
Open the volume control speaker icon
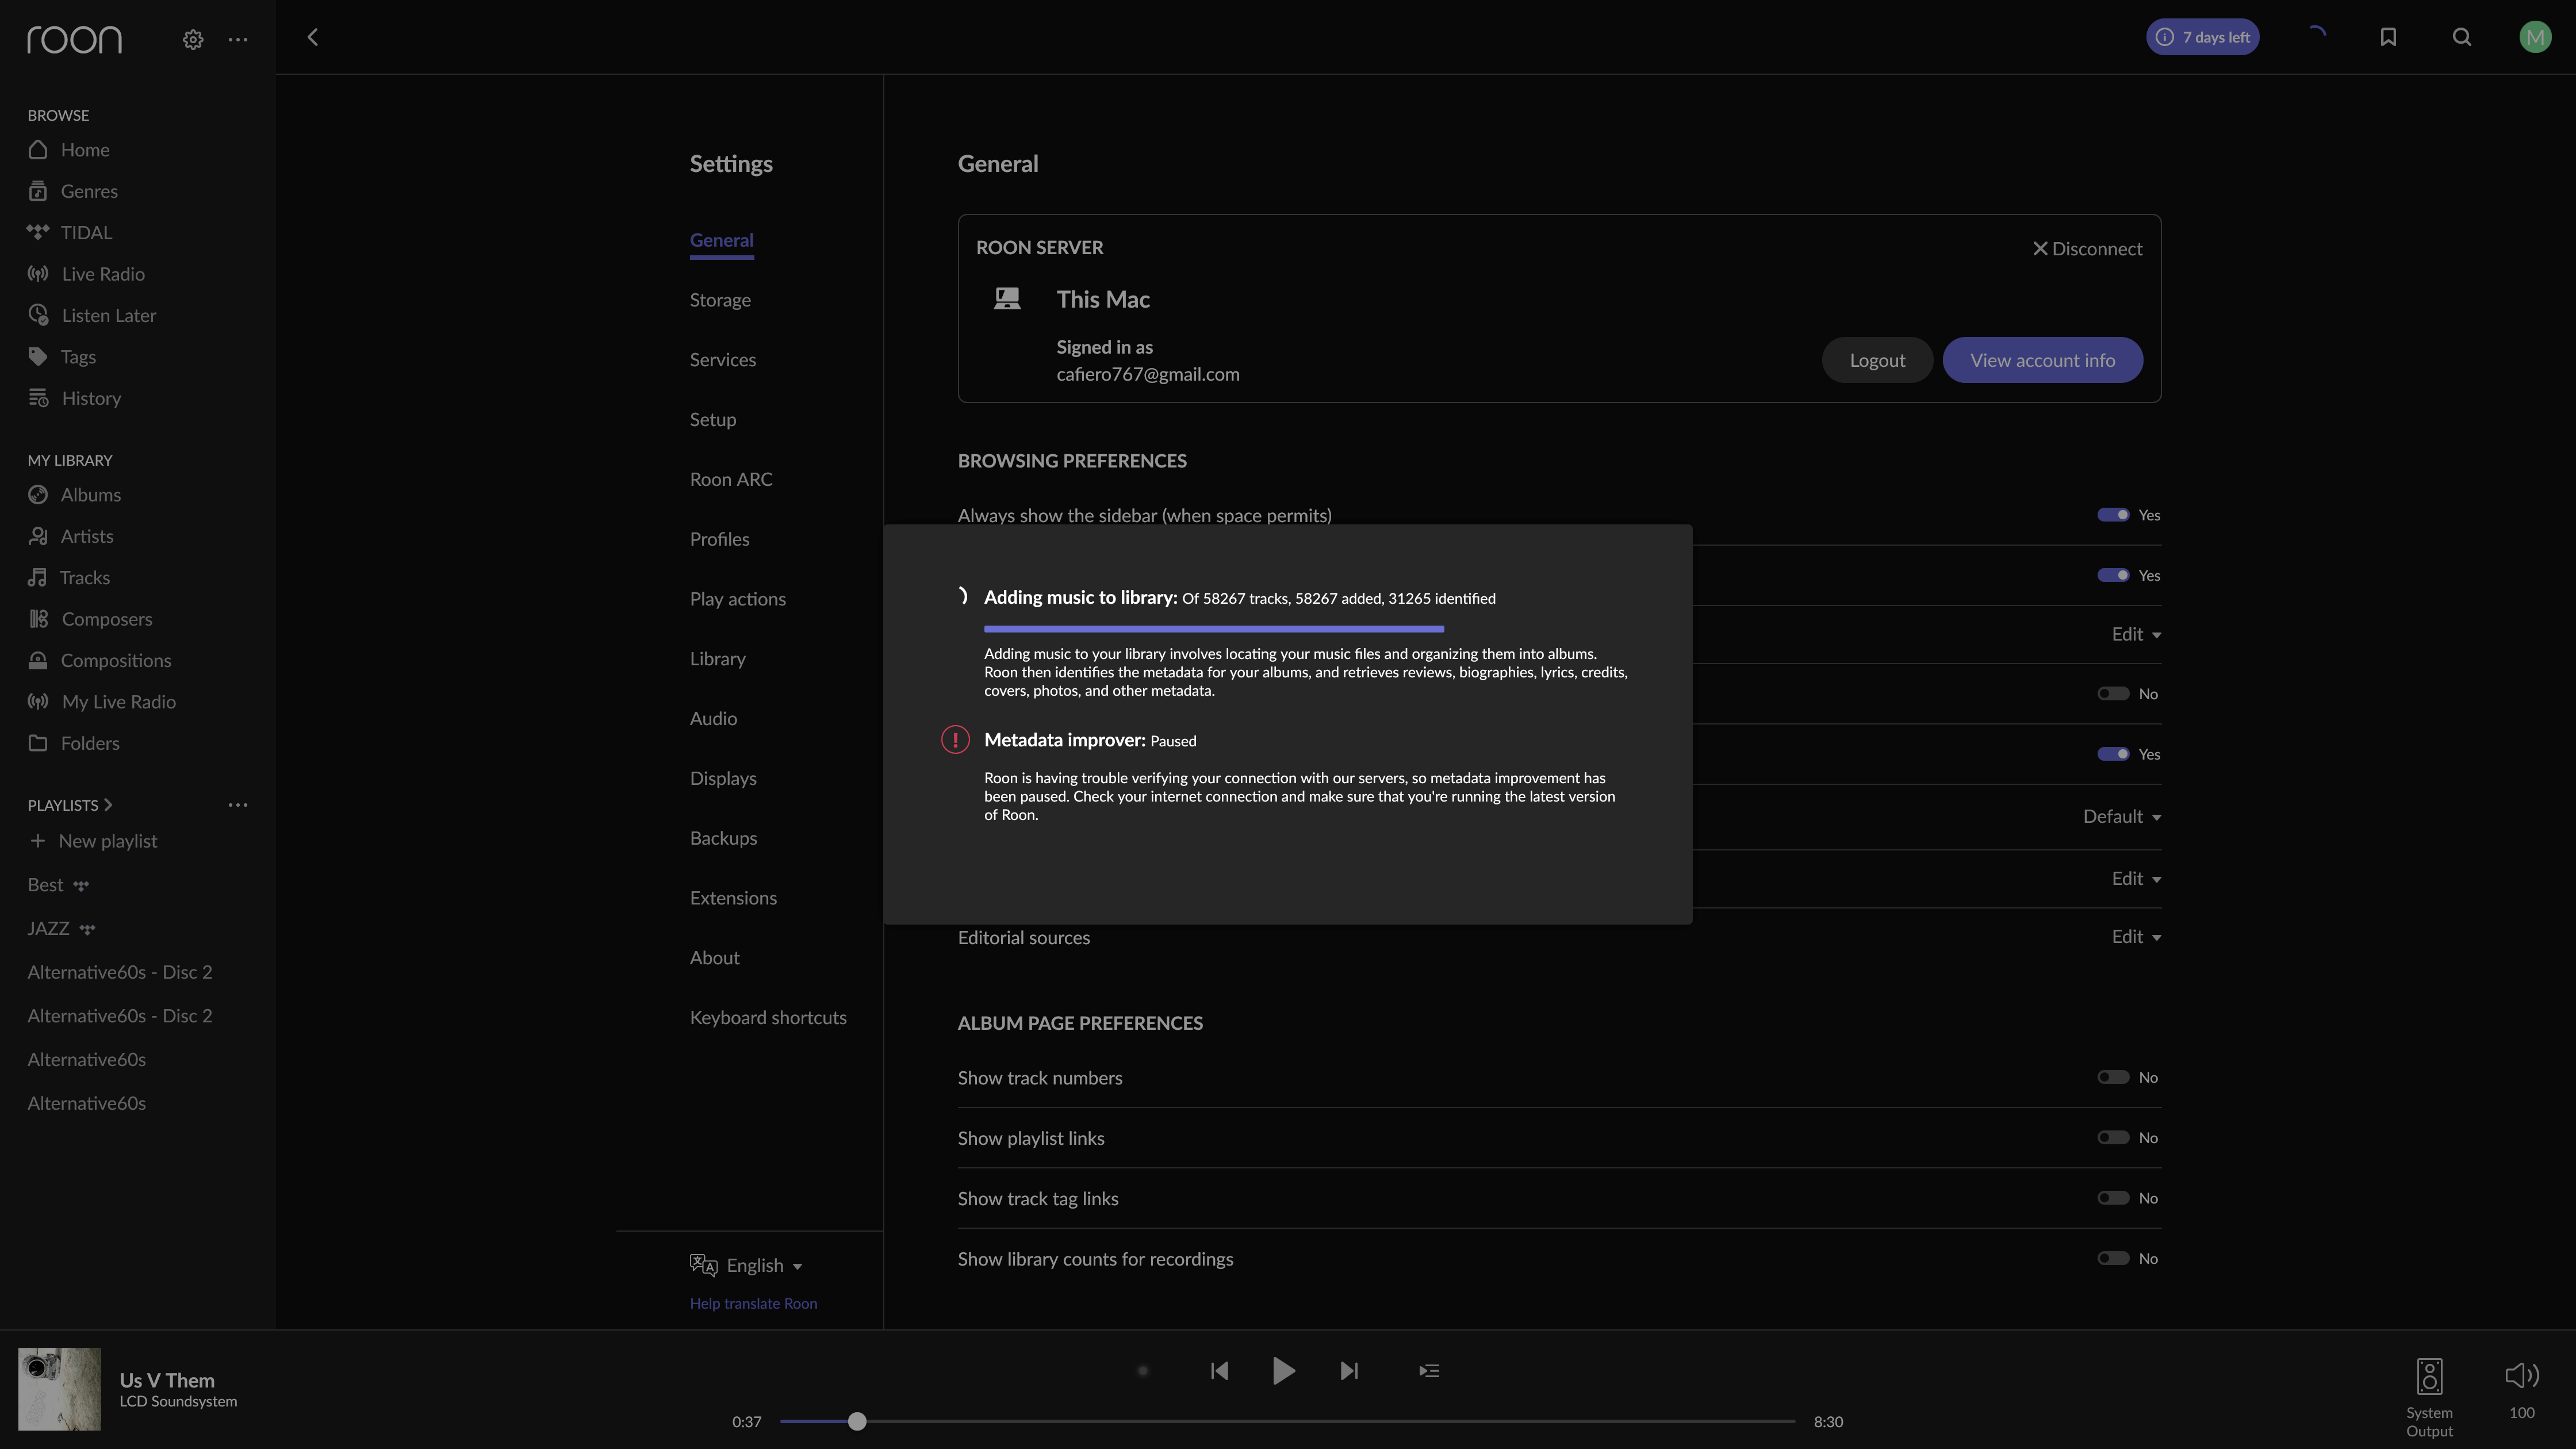[x=2522, y=1376]
